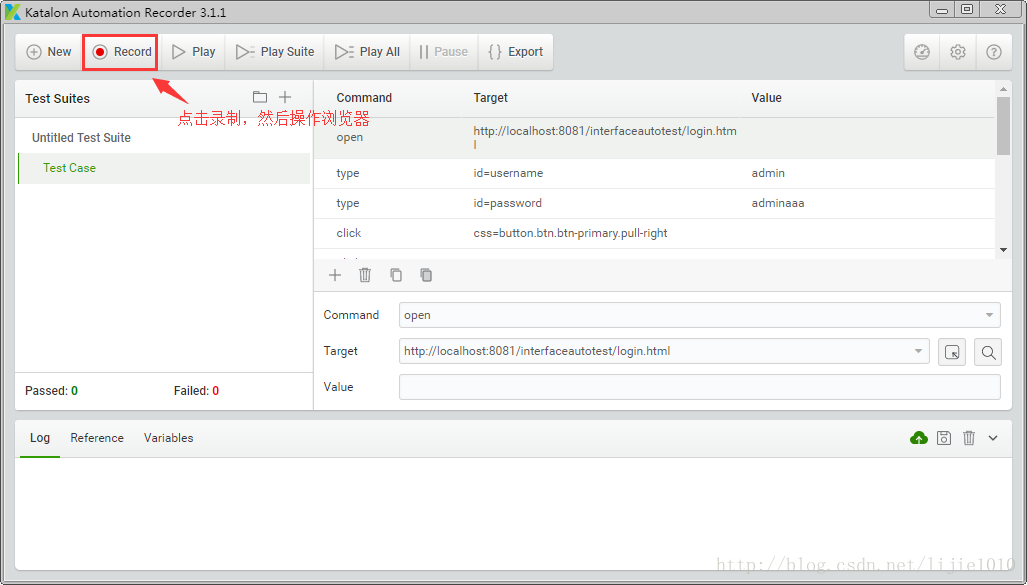Open settings gear icon
The image size is (1027, 585).
tap(958, 52)
